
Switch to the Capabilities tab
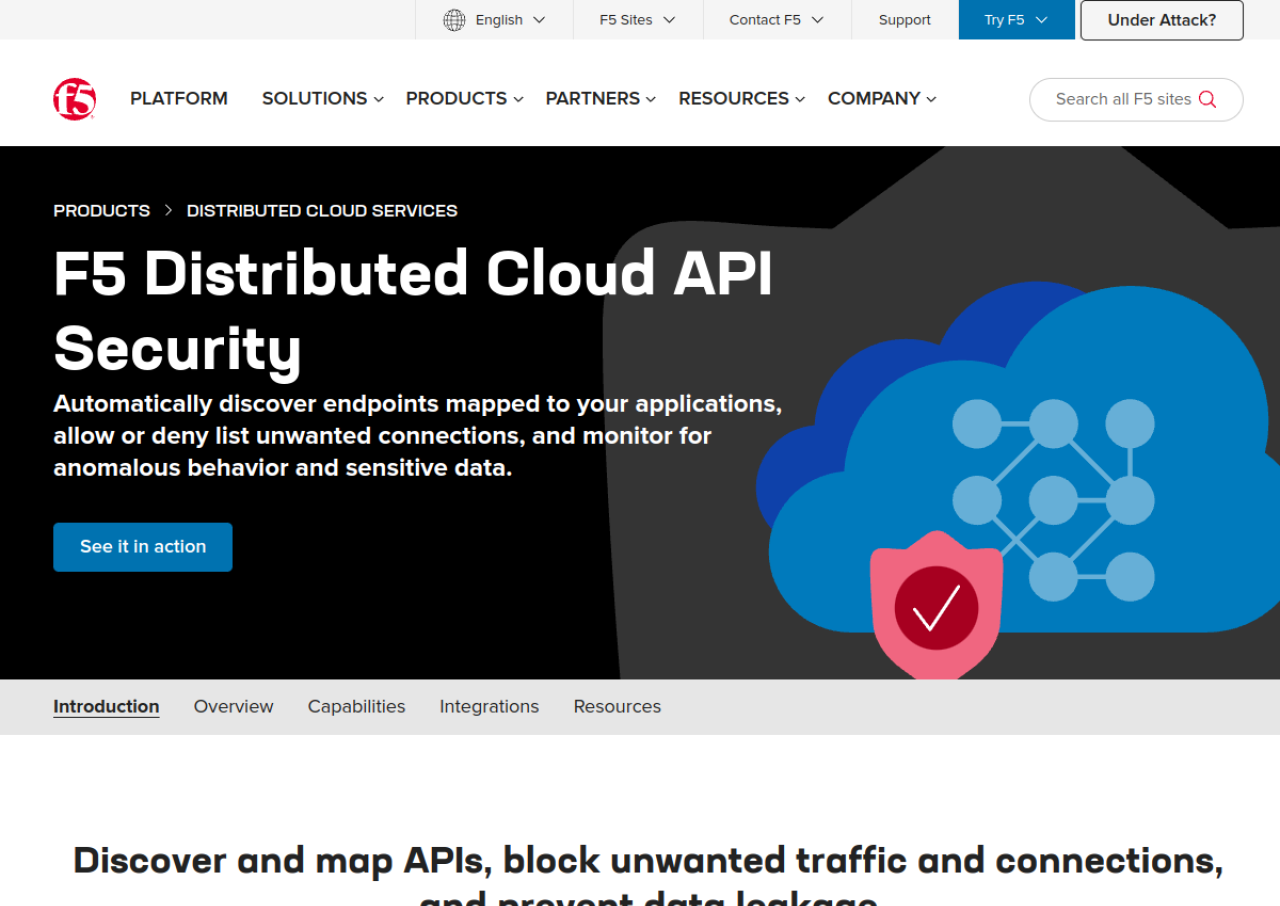(356, 707)
